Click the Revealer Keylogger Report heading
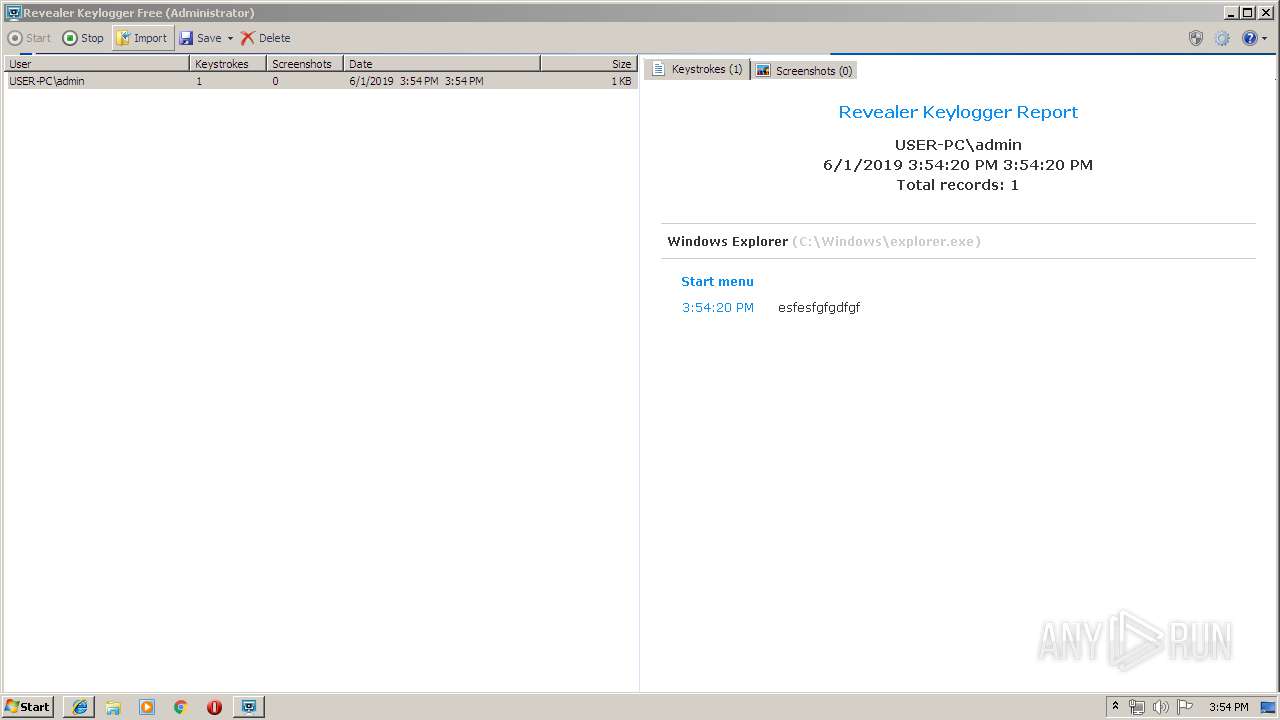Viewport: 1280px width, 720px height. [x=958, y=112]
